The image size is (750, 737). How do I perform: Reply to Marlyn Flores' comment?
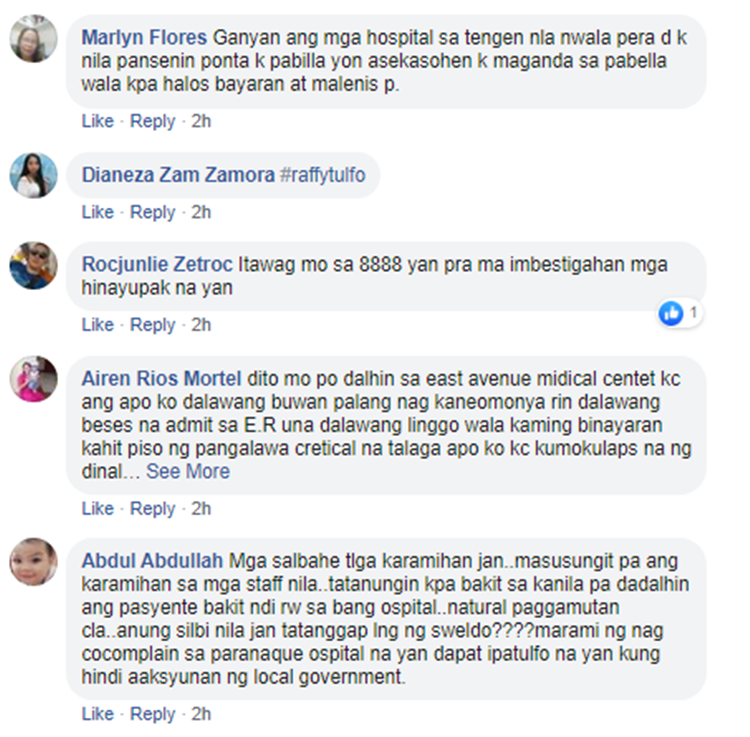point(153,121)
